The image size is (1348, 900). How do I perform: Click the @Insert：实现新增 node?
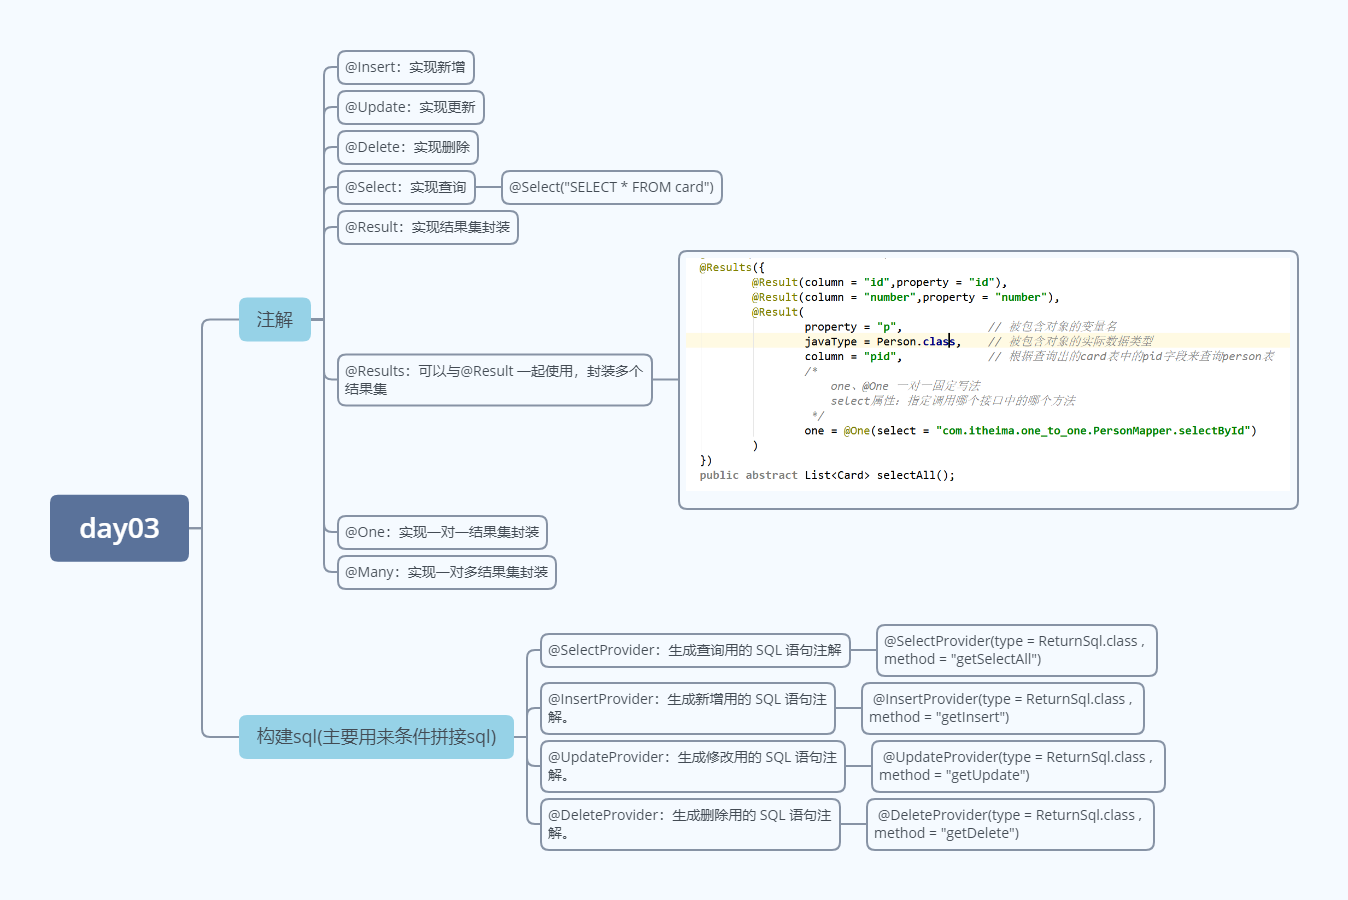point(405,67)
